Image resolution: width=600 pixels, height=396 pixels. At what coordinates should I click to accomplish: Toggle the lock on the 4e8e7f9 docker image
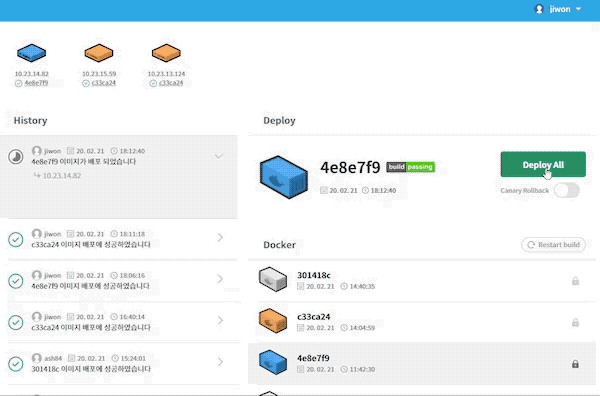pyautogui.click(x=575, y=364)
